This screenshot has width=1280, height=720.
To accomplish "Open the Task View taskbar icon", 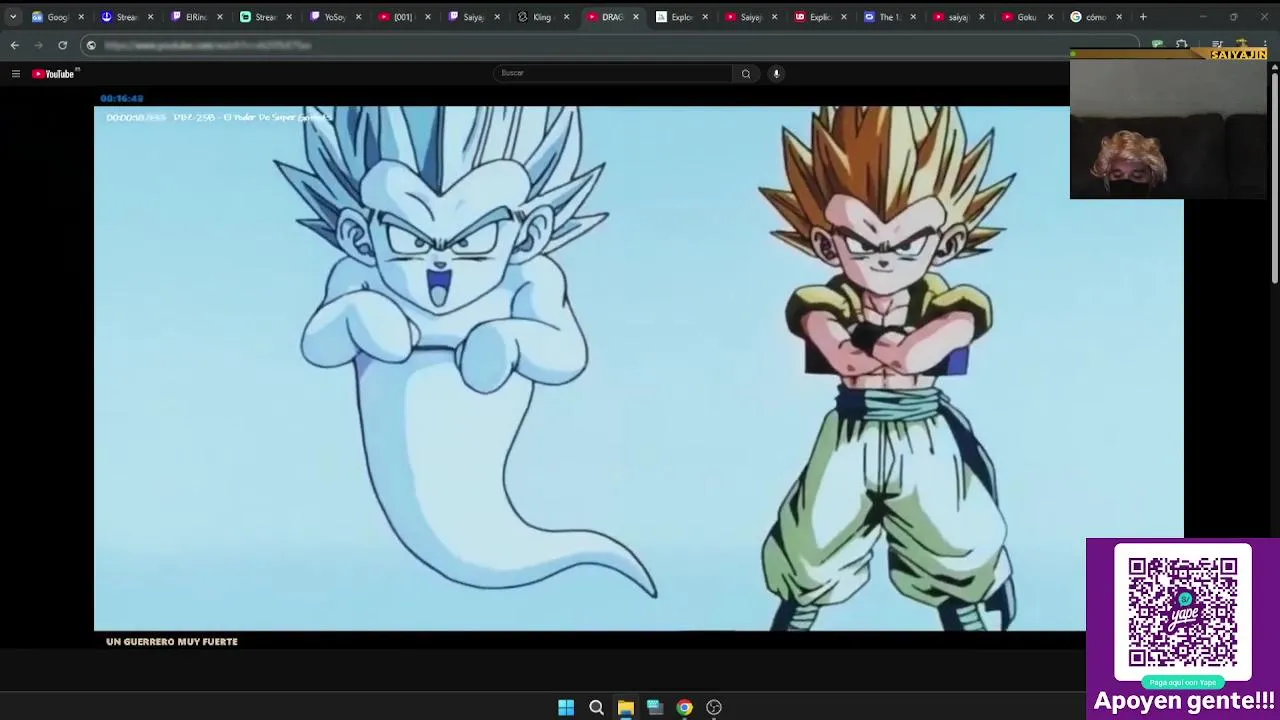I will point(655,707).
